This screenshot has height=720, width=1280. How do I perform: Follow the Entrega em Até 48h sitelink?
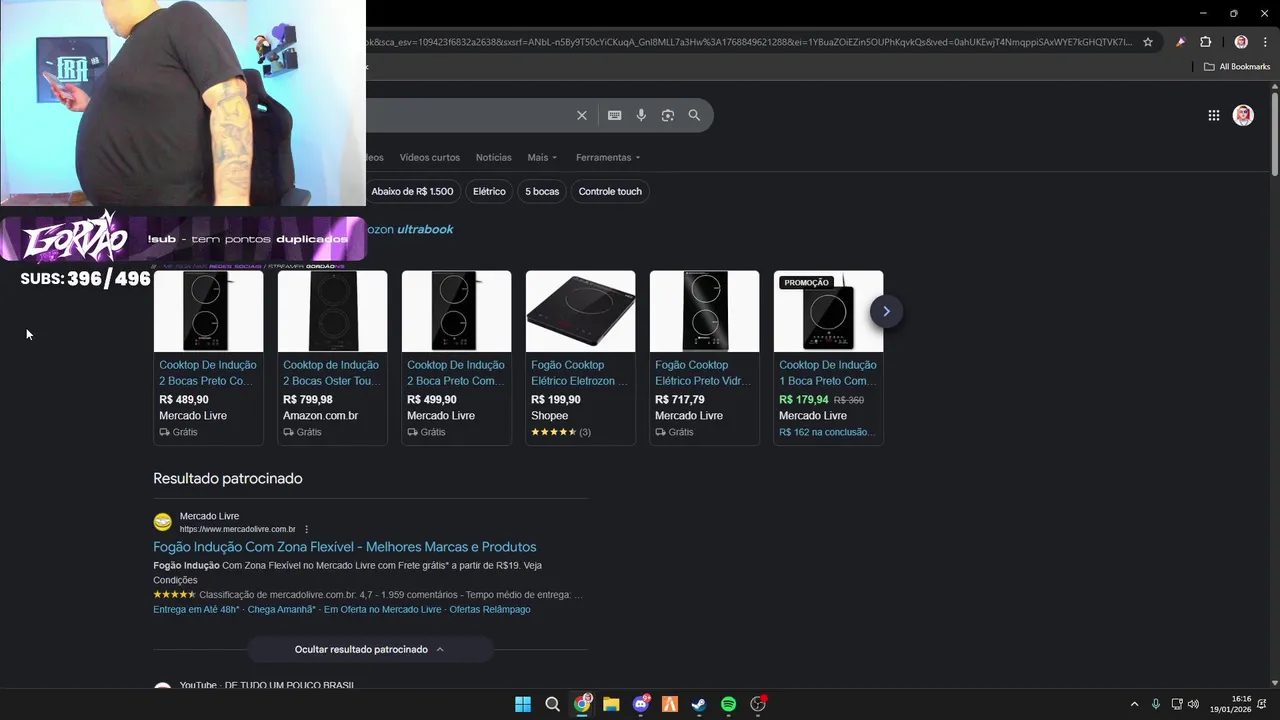tap(196, 609)
